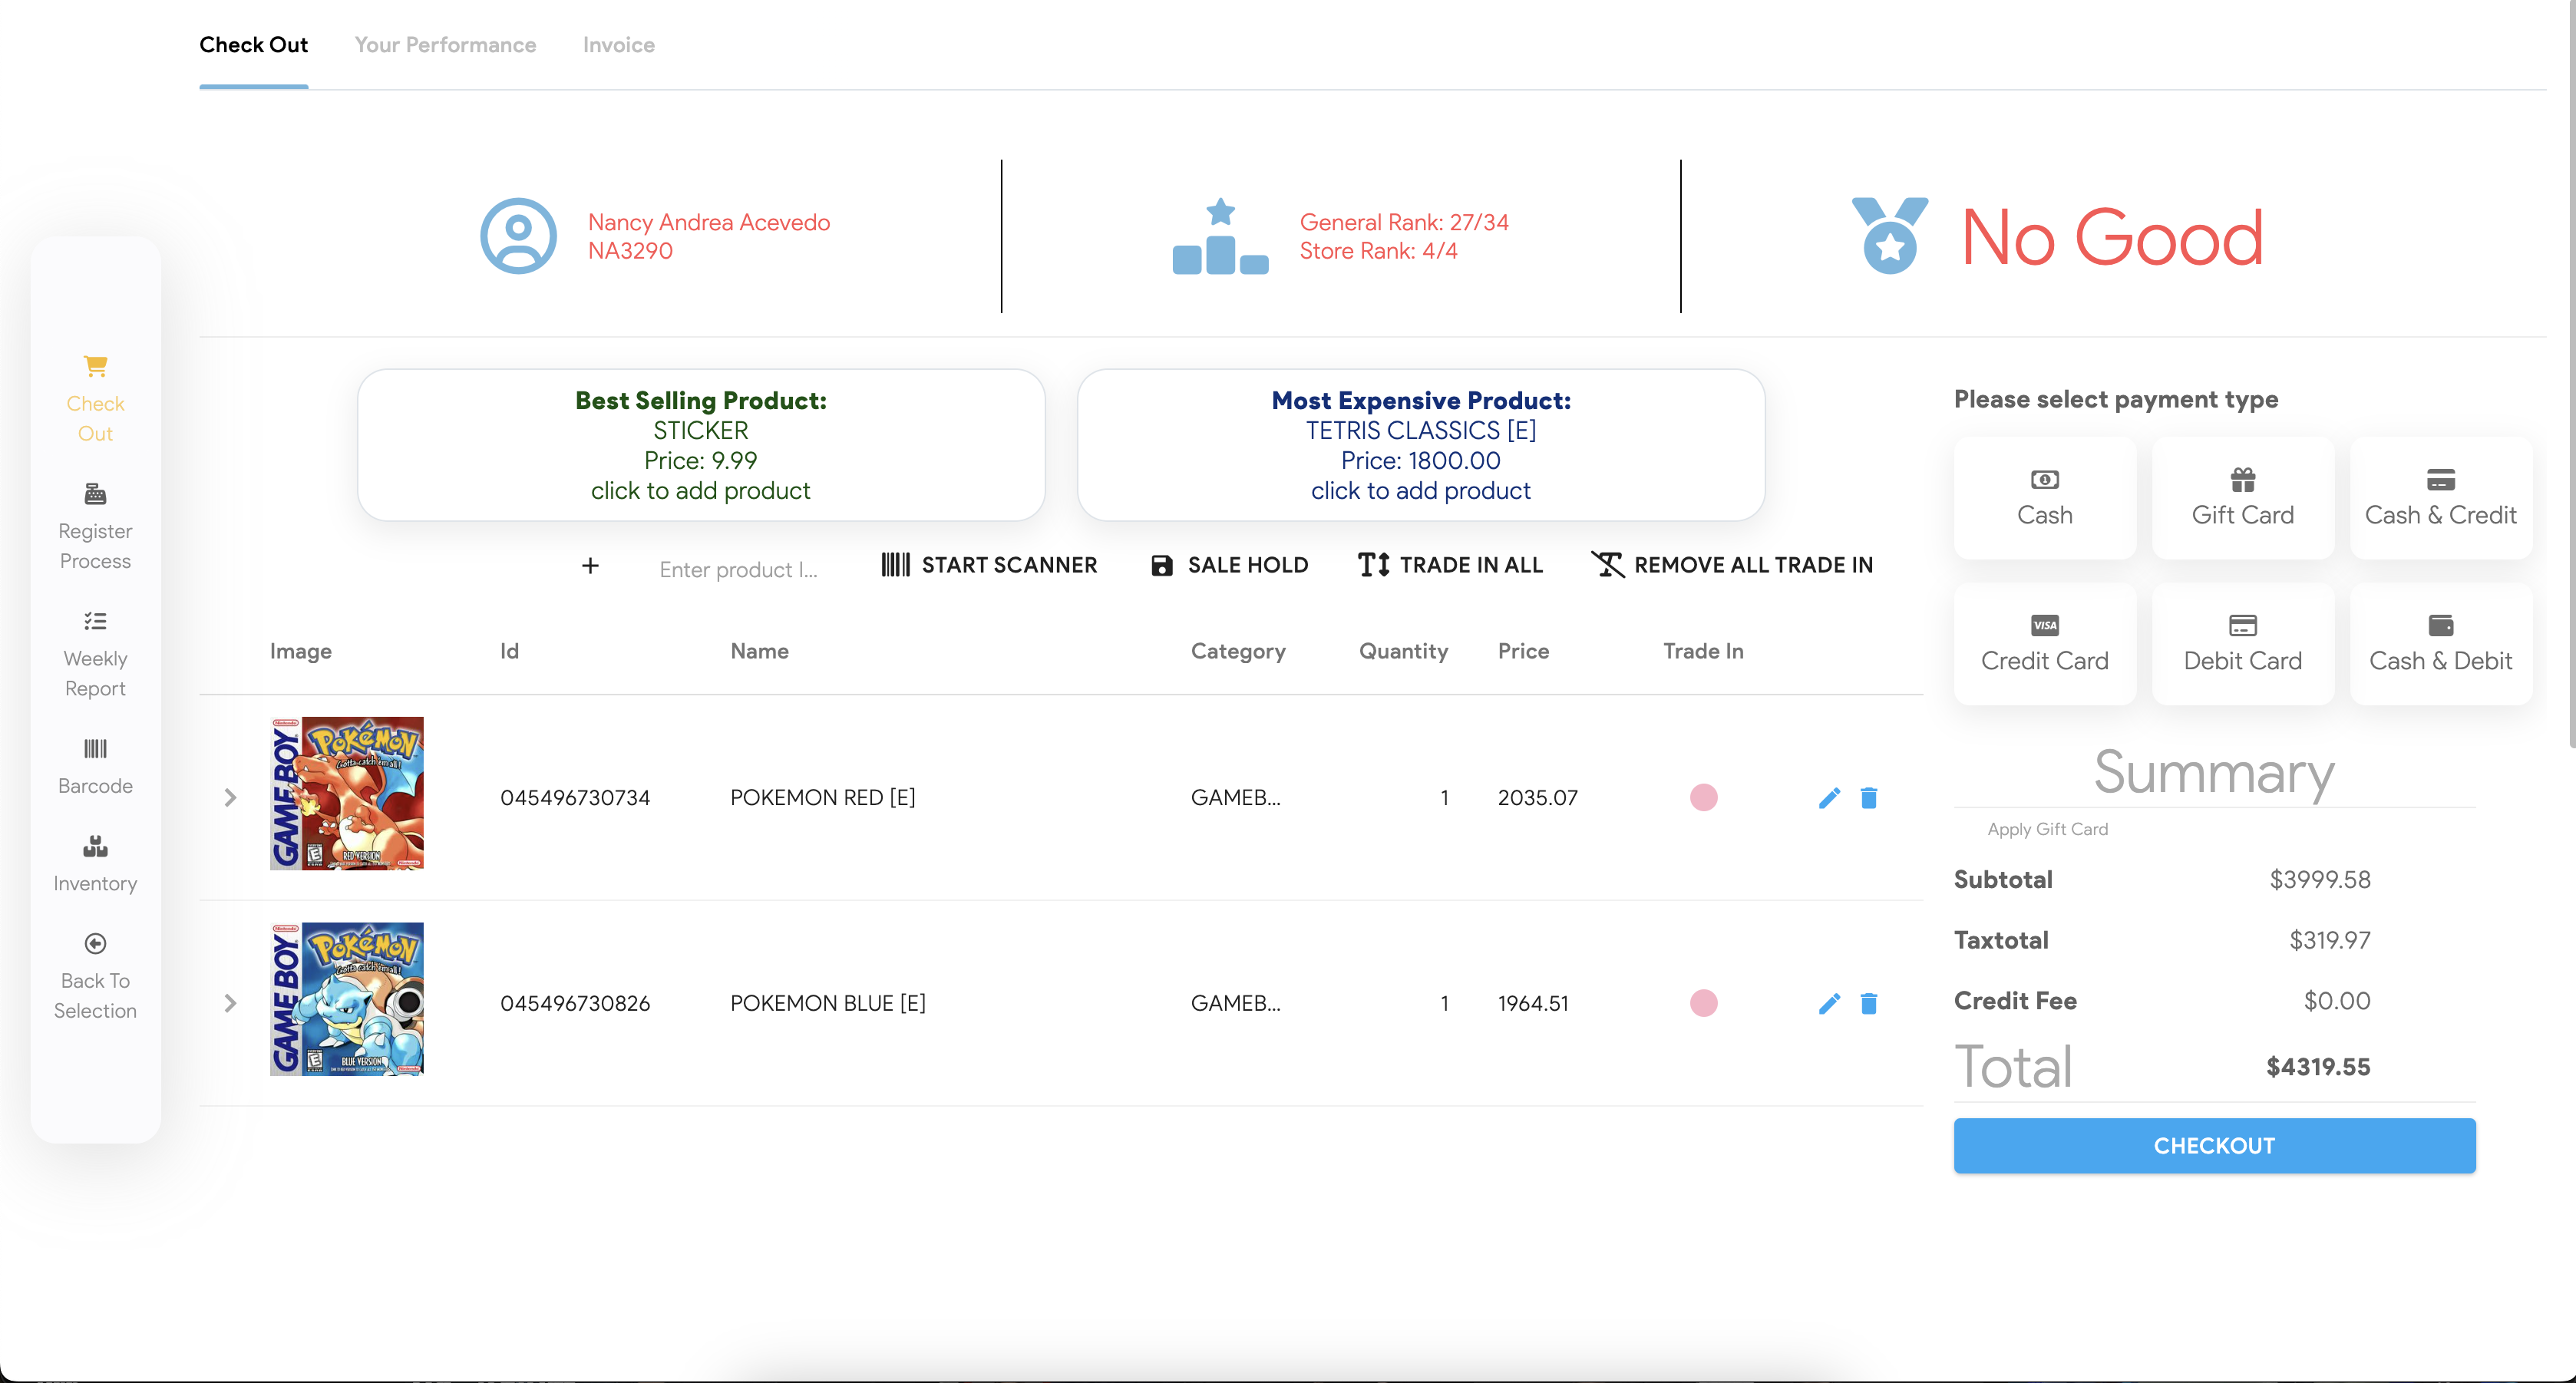2576x1383 pixels.
Task: Open Inventory from the sidebar
Action: coord(95,864)
